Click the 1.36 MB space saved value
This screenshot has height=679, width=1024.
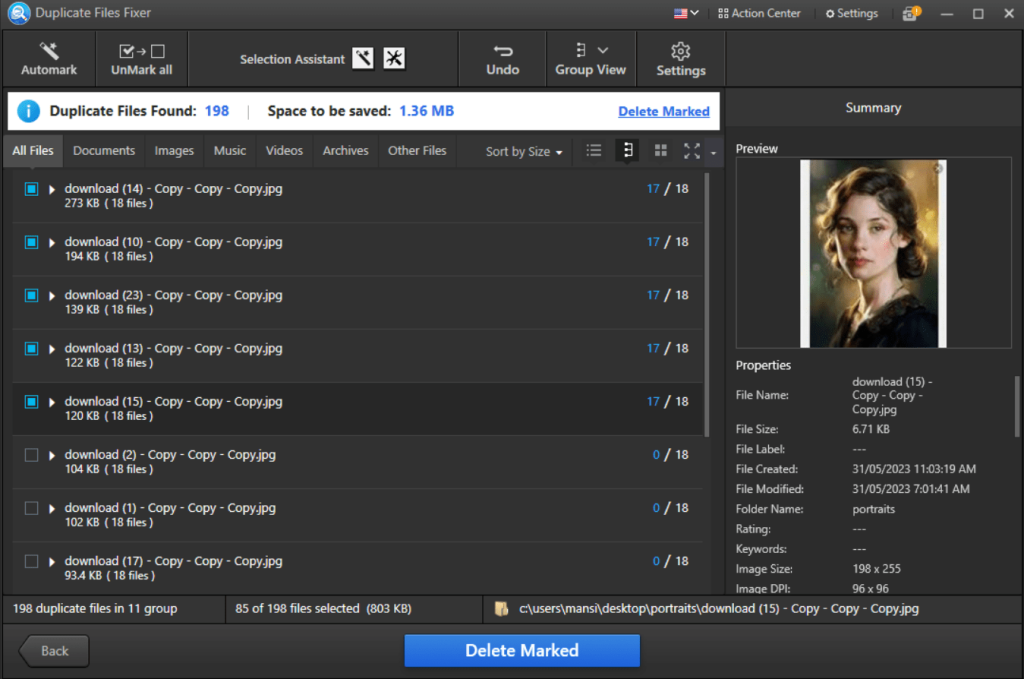426,111
